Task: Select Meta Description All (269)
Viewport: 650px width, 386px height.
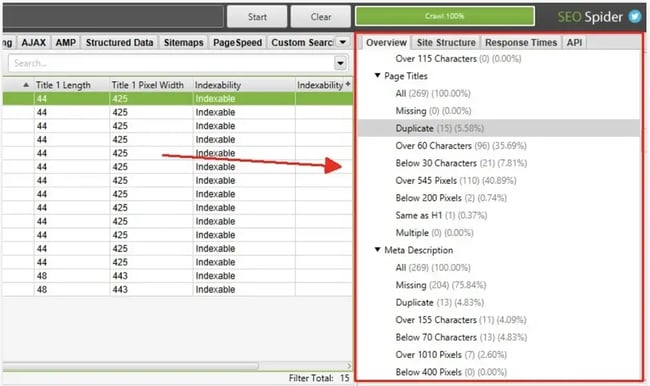Action: click(433, 268)
